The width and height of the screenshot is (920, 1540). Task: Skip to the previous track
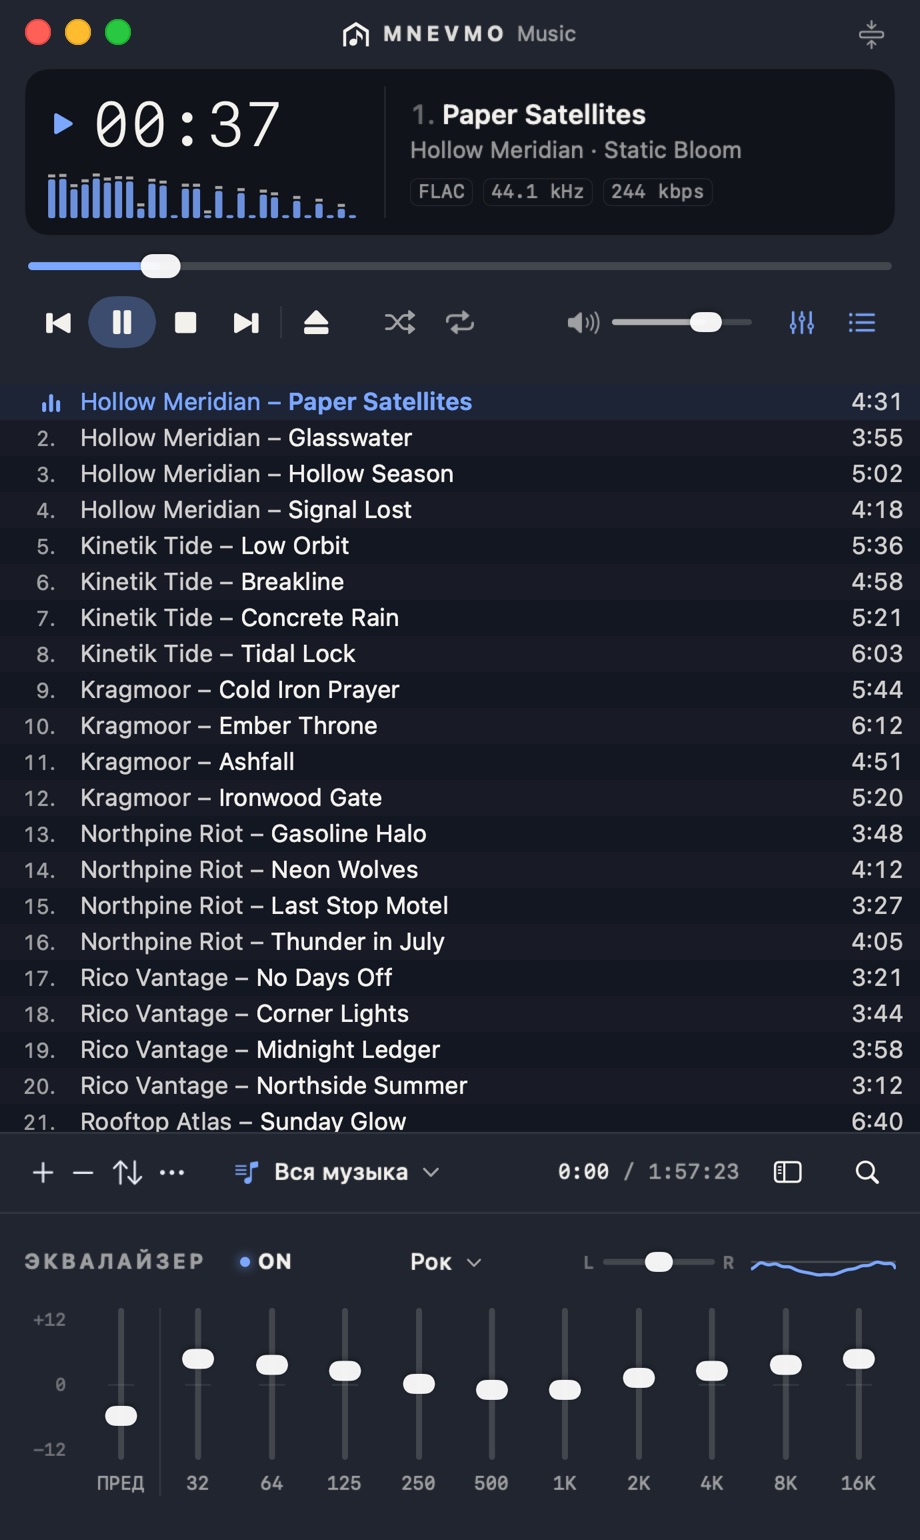point(58,323)
